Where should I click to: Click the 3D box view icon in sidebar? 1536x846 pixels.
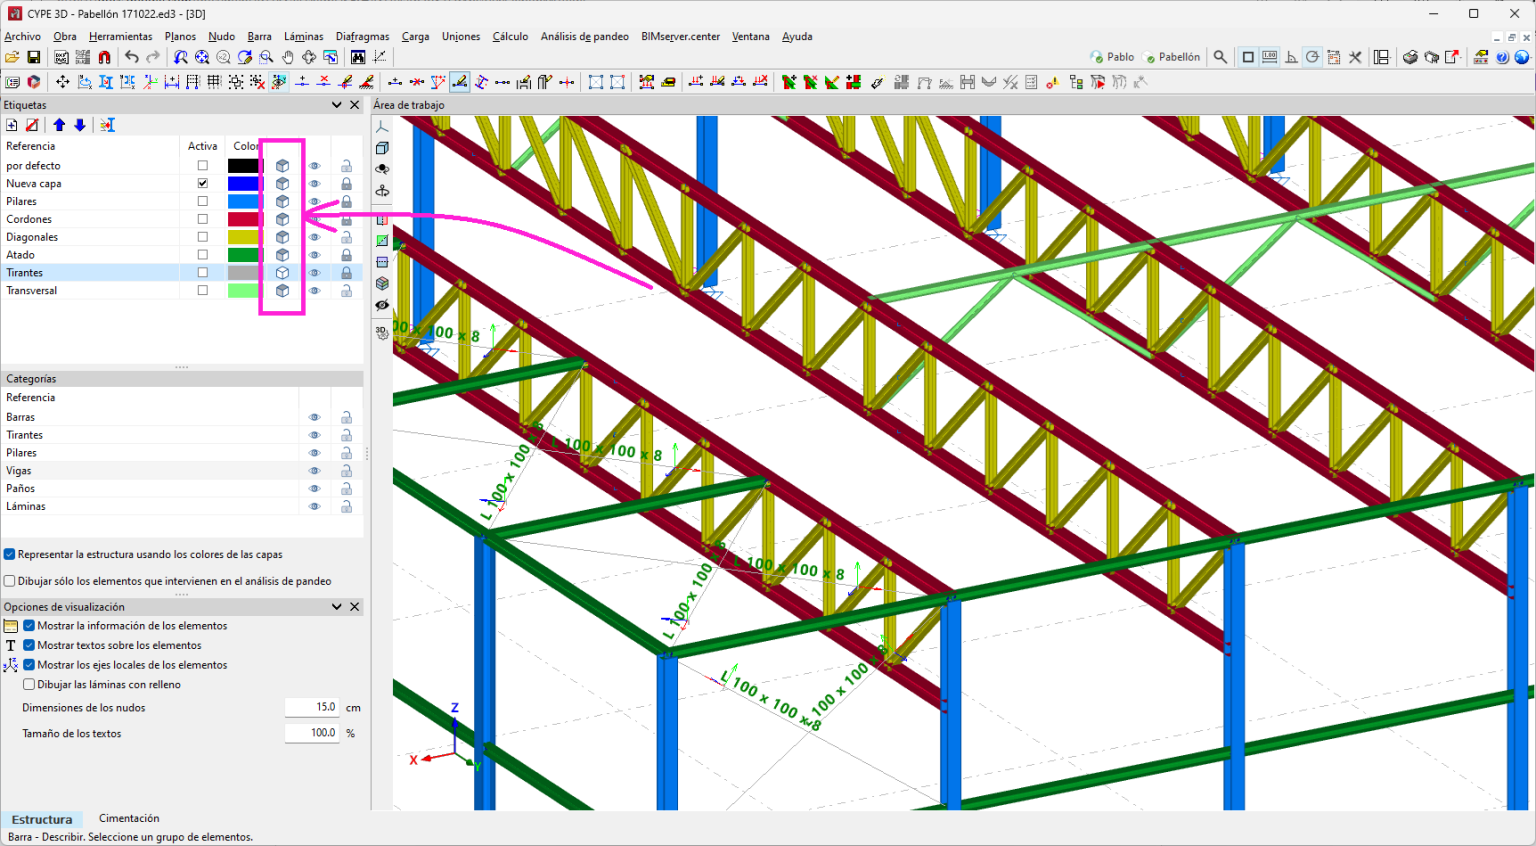382,148
